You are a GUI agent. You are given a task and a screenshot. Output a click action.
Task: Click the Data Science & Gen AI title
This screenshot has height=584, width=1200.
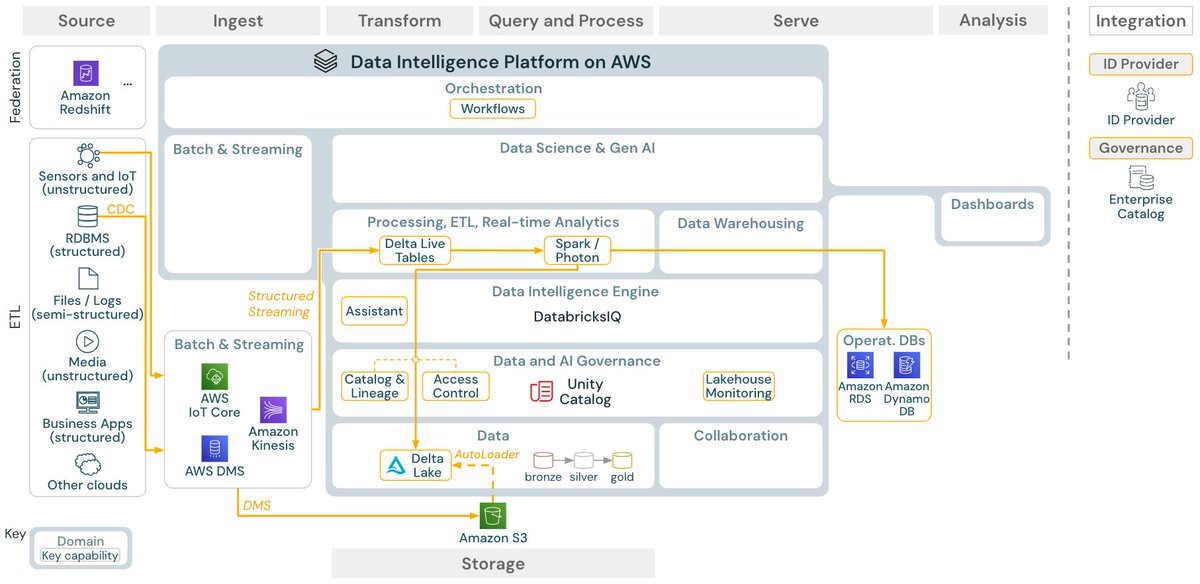coord(577,148)
